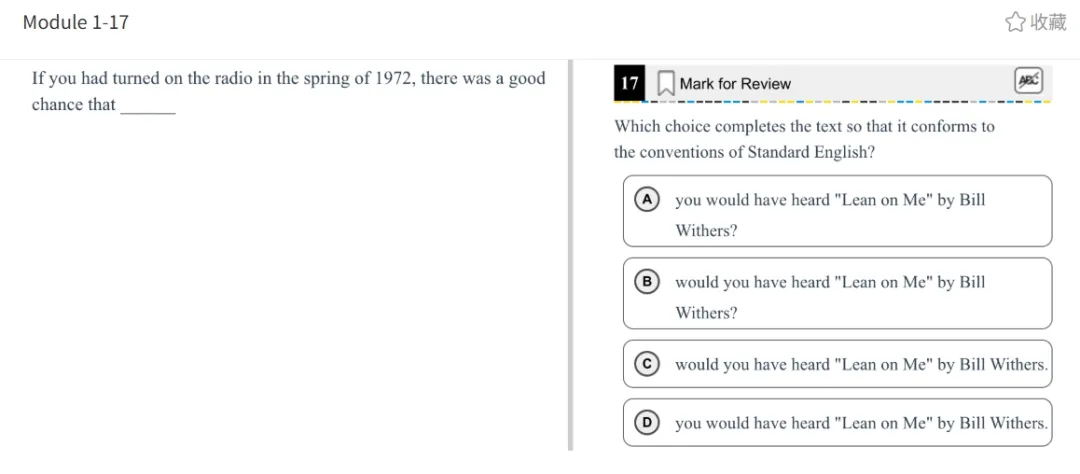Click the star favorite icon

click(1015, 22)
